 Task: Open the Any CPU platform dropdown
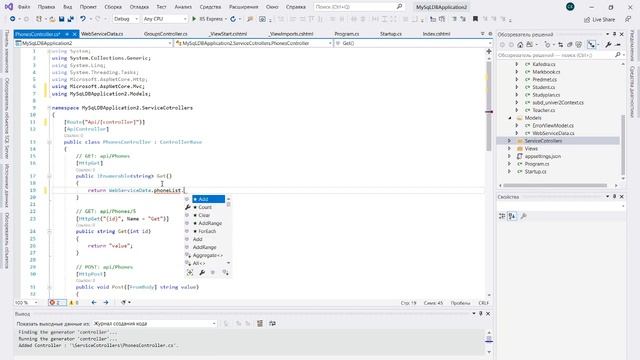point(165,19)
